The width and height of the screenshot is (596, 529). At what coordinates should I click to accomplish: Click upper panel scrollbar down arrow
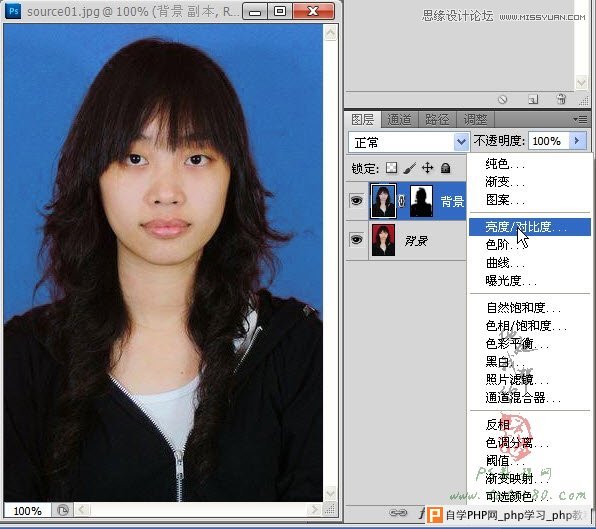(581, 82)
